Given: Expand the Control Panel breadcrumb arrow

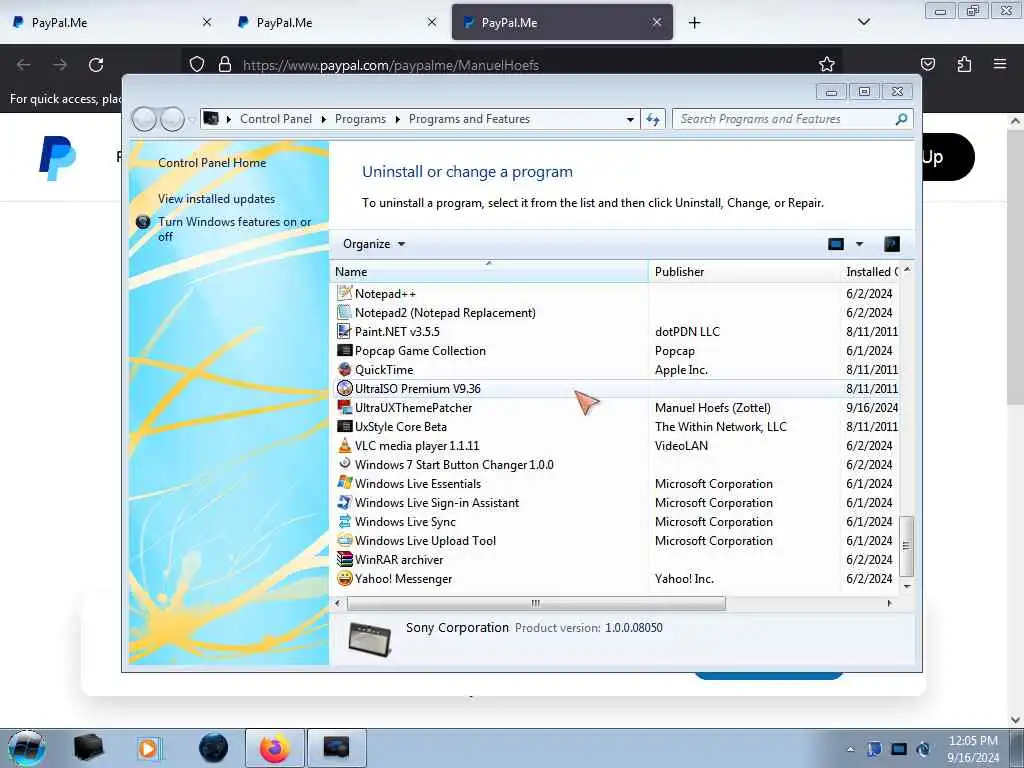Looking at the screenshot, I should pyautogui.click(x=324, y=119).
